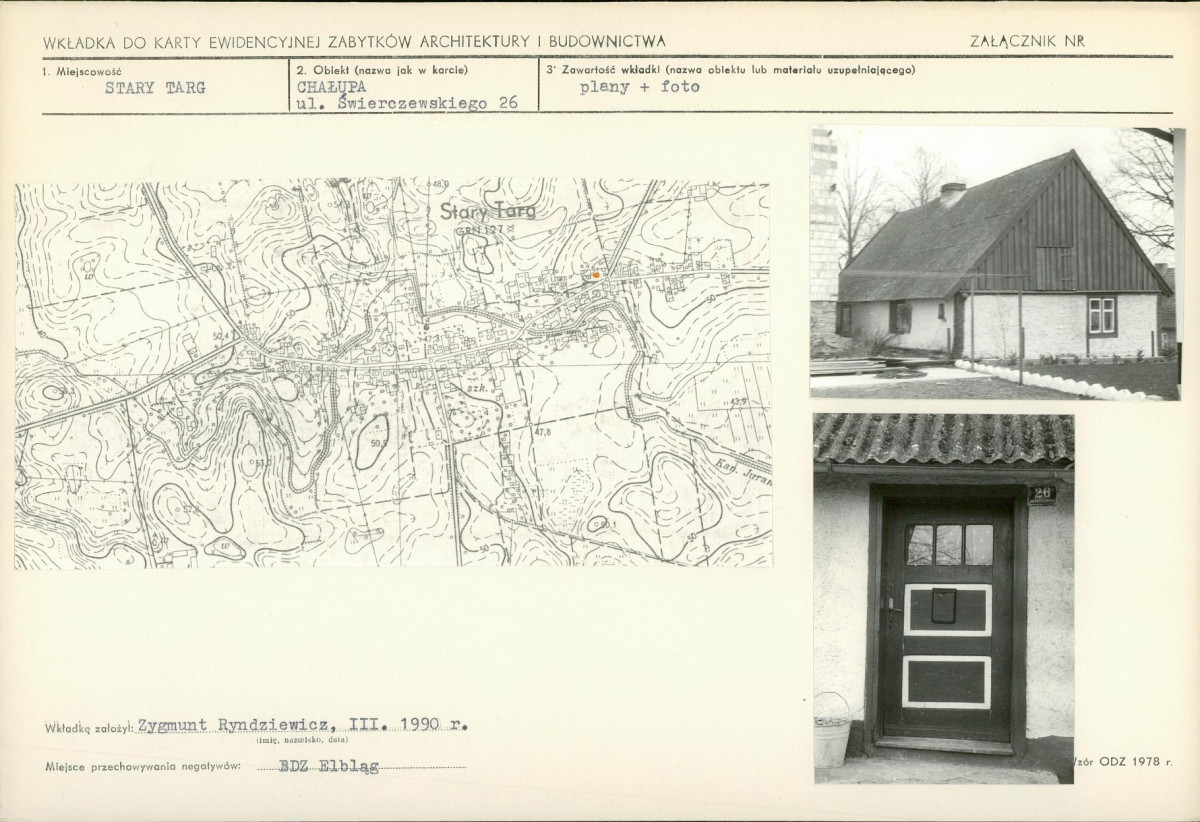Click the orange location marker on the map
Screen dimensions: 1200x822
[596, 273]
